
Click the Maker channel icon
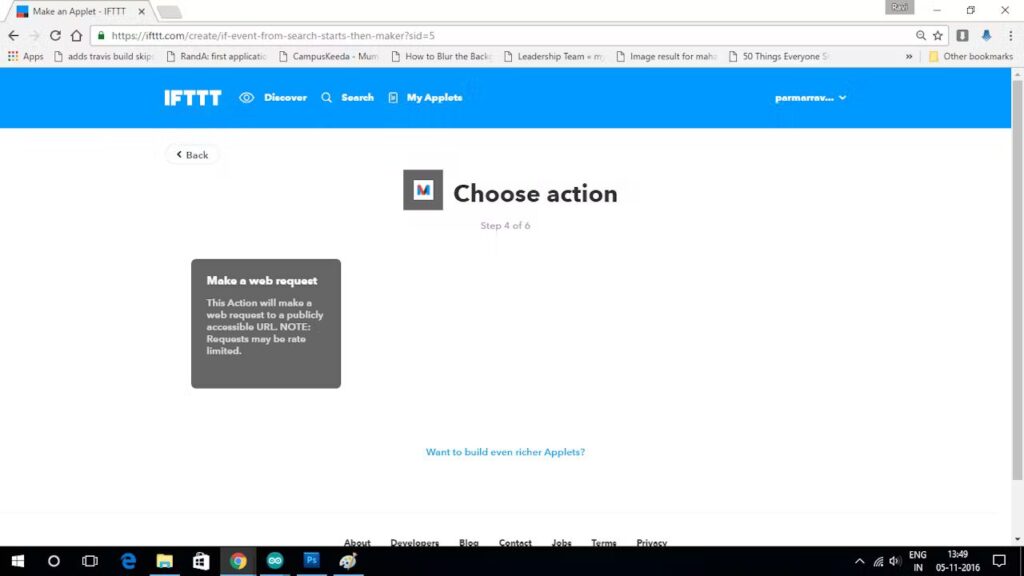point(423,190)
